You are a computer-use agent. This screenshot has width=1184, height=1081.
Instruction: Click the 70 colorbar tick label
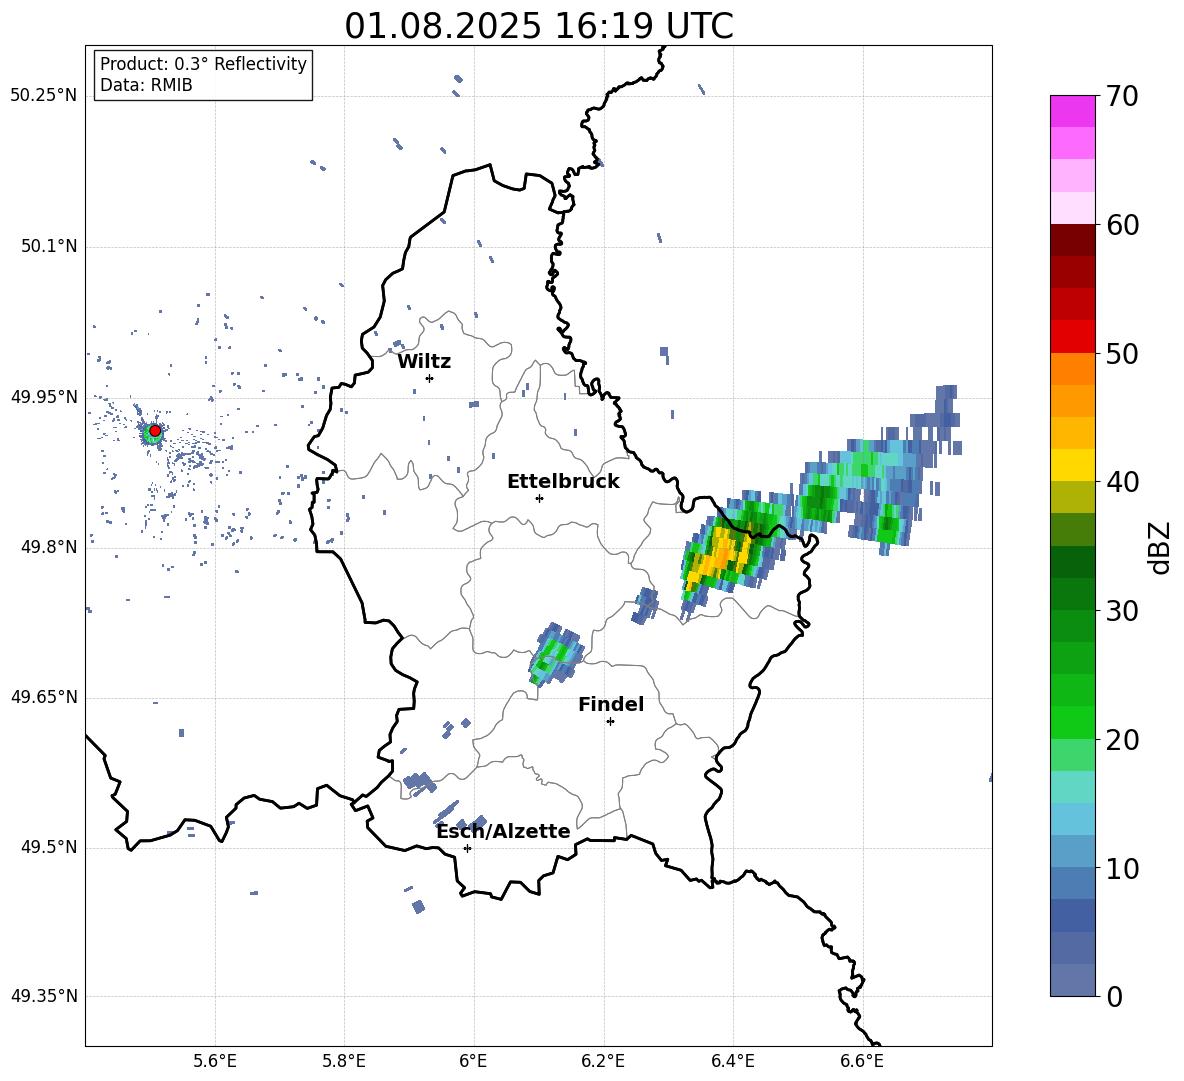(x=1121, y=97)
